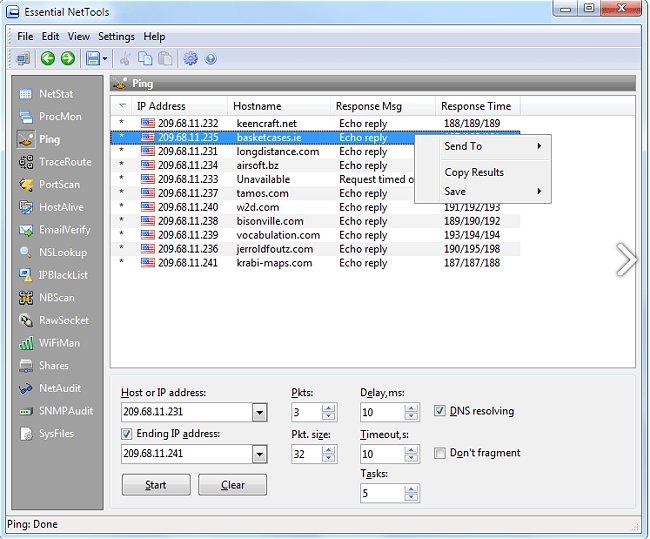Open the WiFiMan tool

(49, 343)
